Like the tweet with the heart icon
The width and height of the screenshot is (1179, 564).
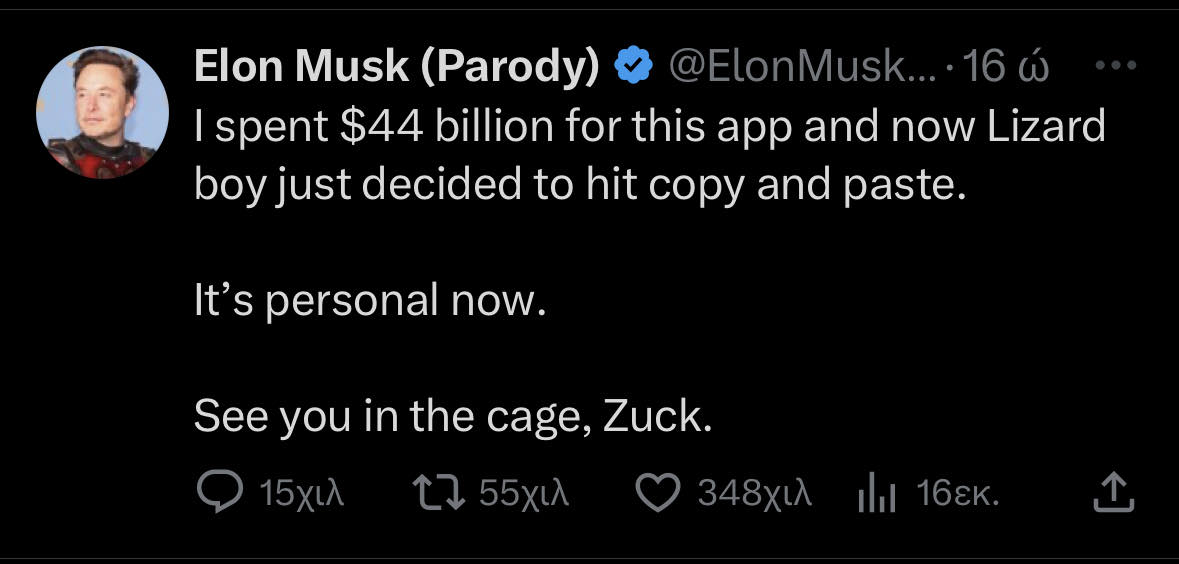(659, 492)
